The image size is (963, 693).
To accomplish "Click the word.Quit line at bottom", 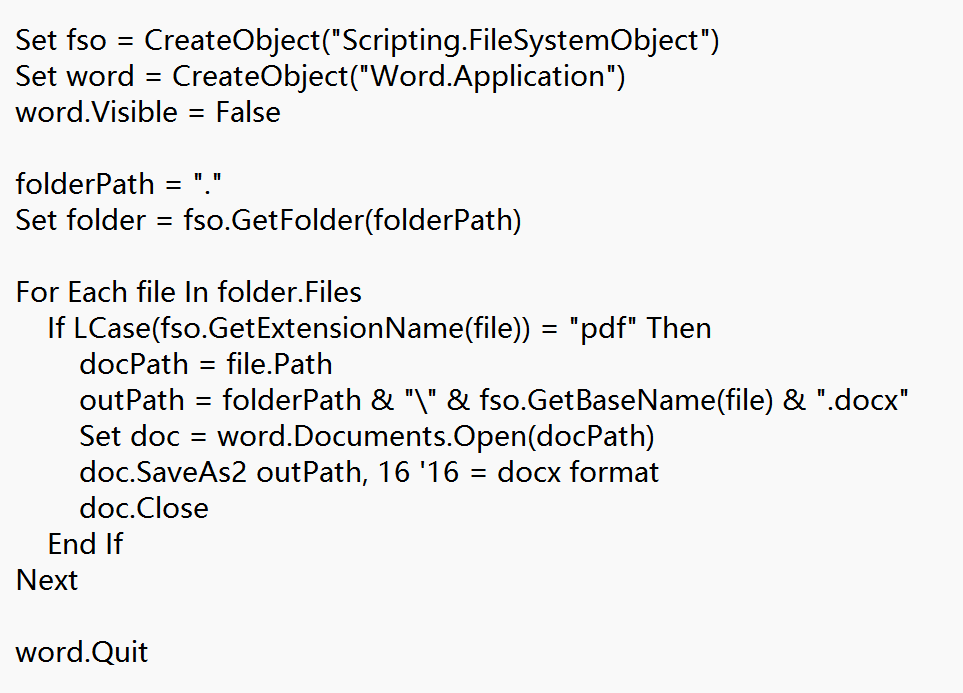I will point(82,653).
